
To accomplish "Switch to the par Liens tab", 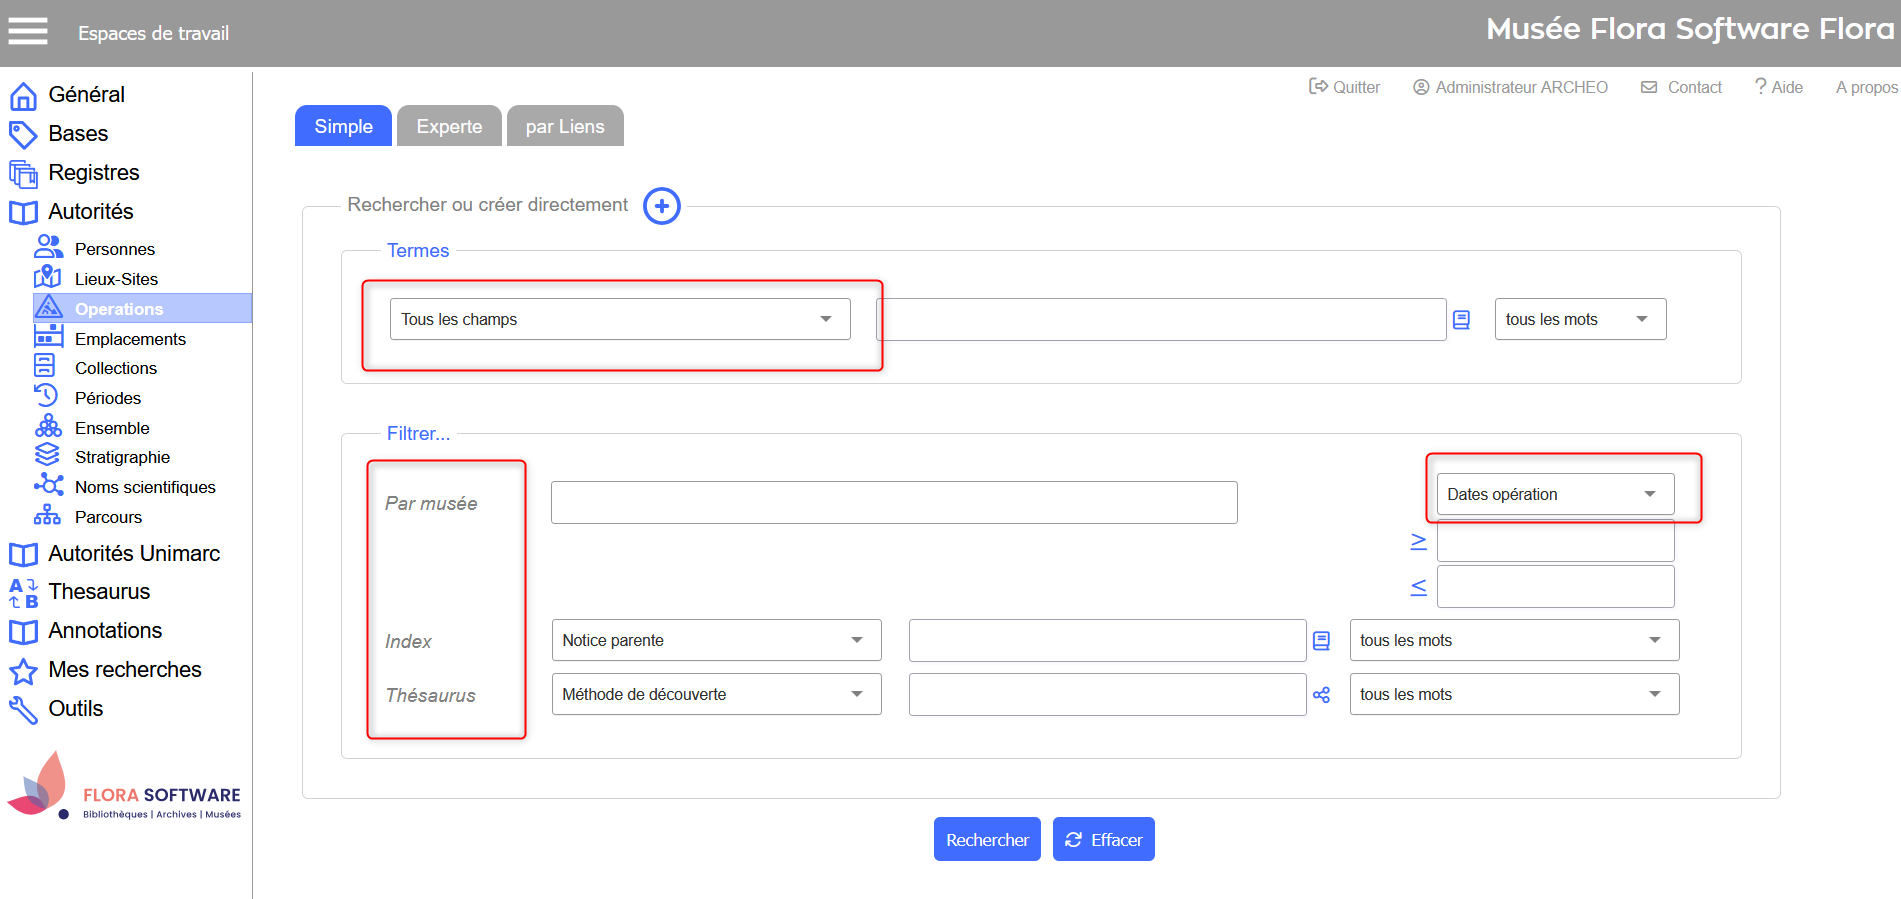I will (565, 126).
